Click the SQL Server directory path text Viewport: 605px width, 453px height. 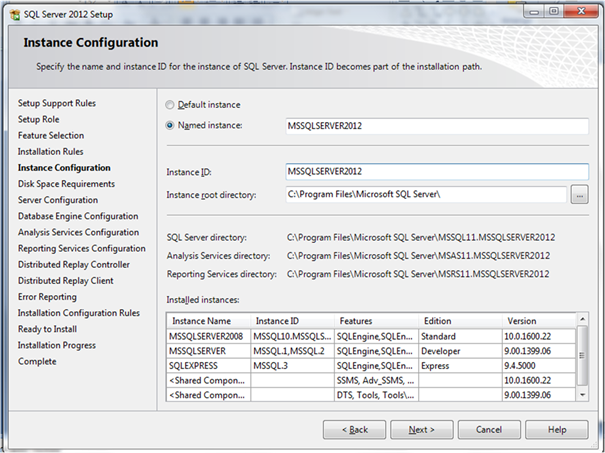421,237
